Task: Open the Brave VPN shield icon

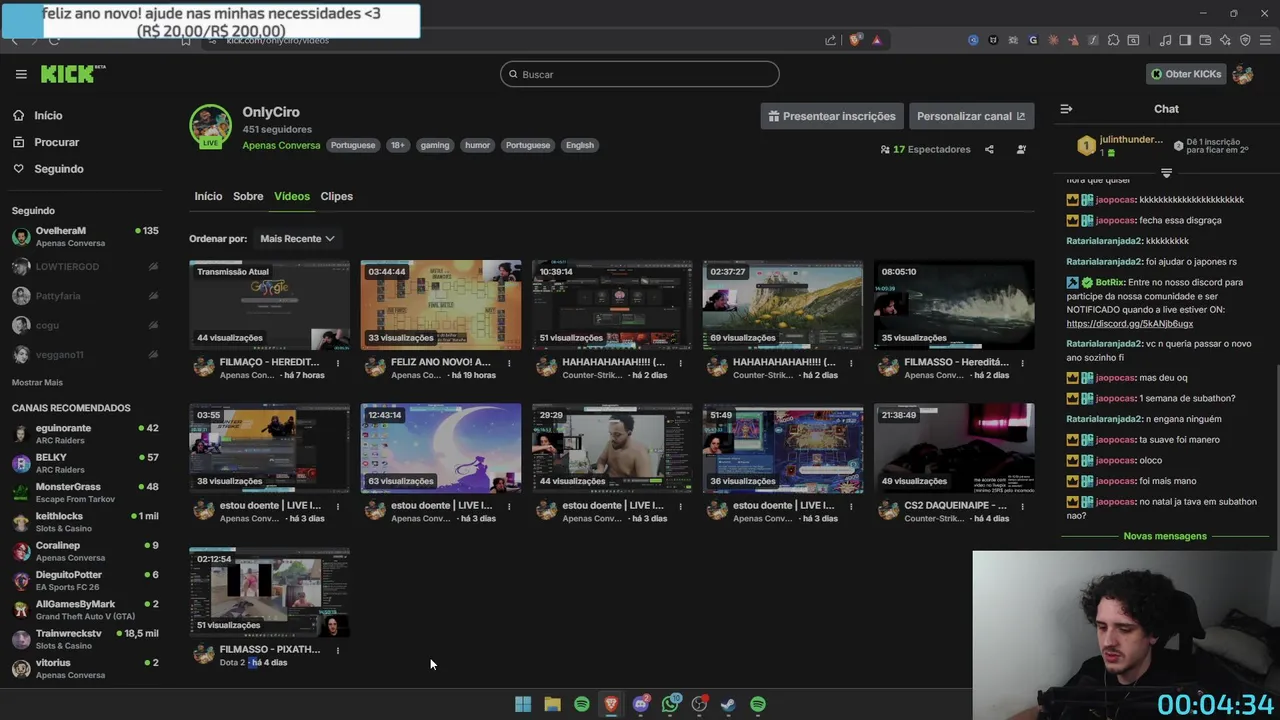Action: [1245, 40]
